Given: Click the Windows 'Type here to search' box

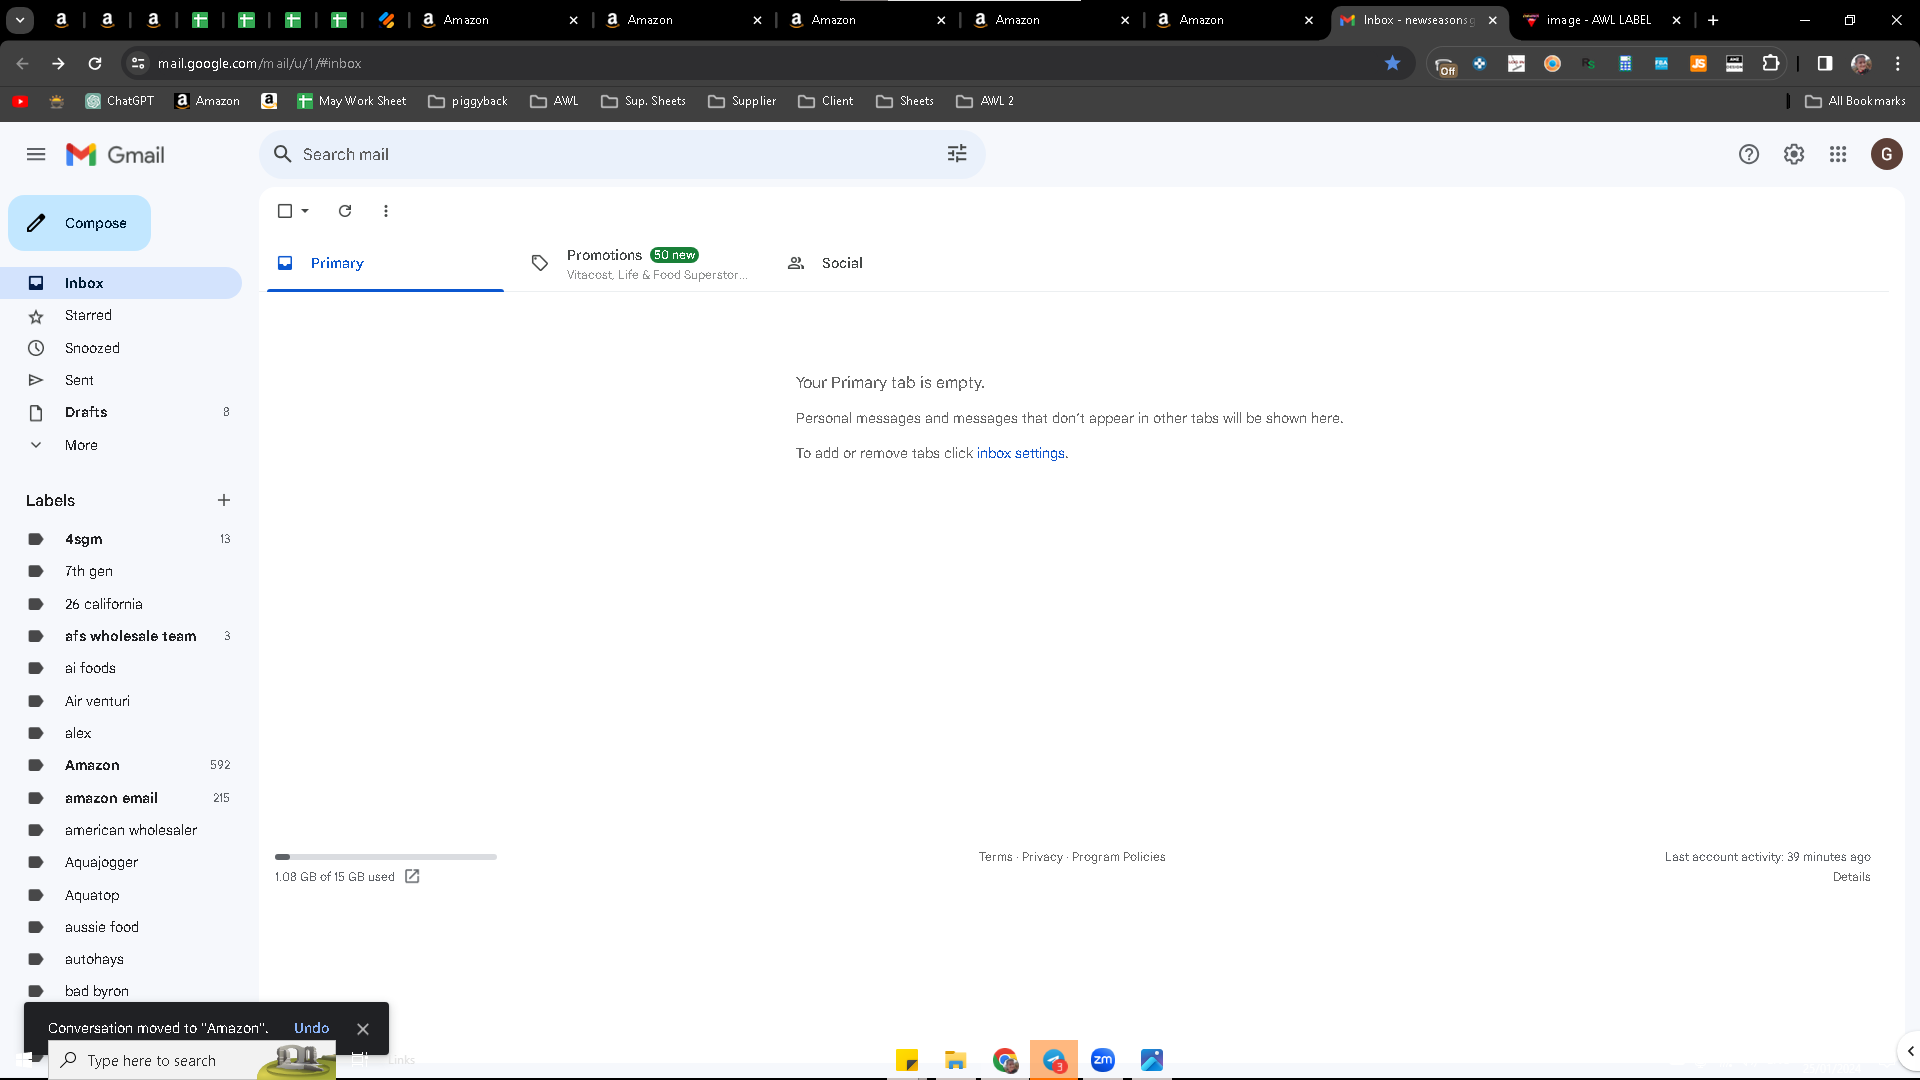Looking at the screenshot, I should coord(192,1060).
